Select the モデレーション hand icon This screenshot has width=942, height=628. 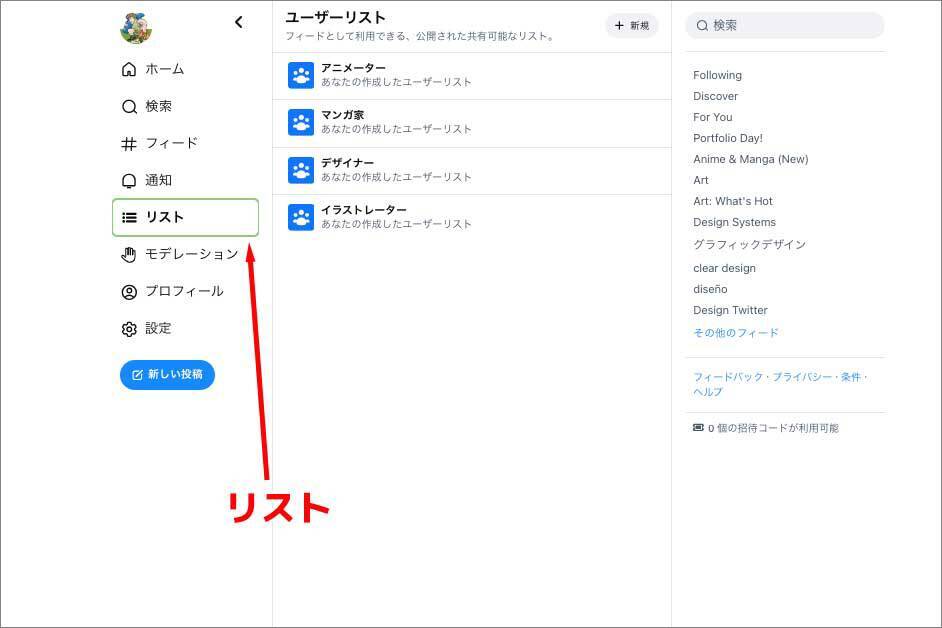(129, 255)
